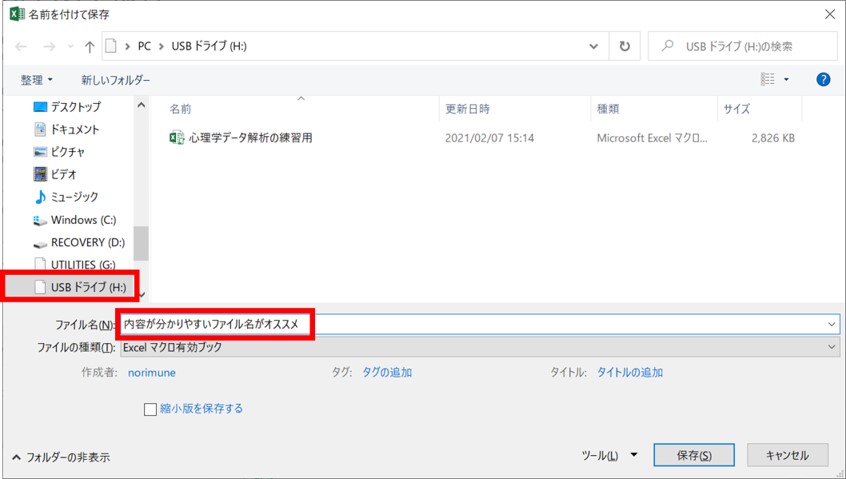Click the Excel icon in the title bar
This screenshot has height=479, width=846.
[17, 14]
